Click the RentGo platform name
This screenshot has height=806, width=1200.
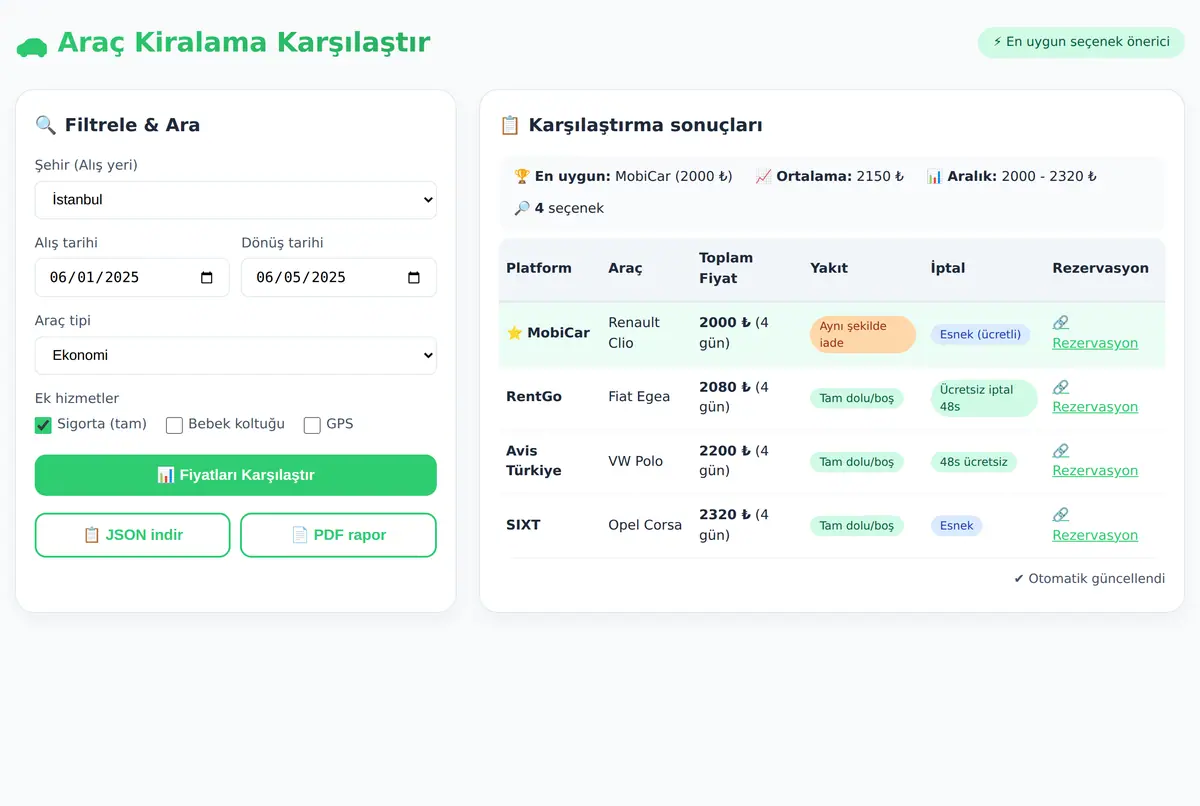[534, 397]
